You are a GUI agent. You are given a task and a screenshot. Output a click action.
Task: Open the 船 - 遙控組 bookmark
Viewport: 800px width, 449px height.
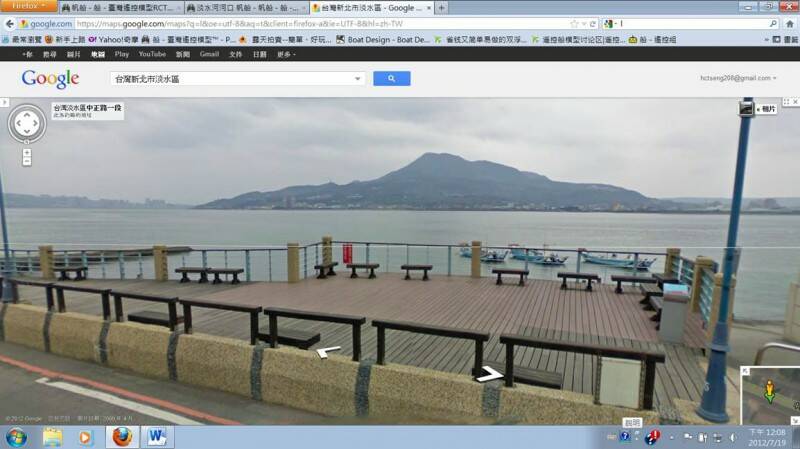coord(653,39)
